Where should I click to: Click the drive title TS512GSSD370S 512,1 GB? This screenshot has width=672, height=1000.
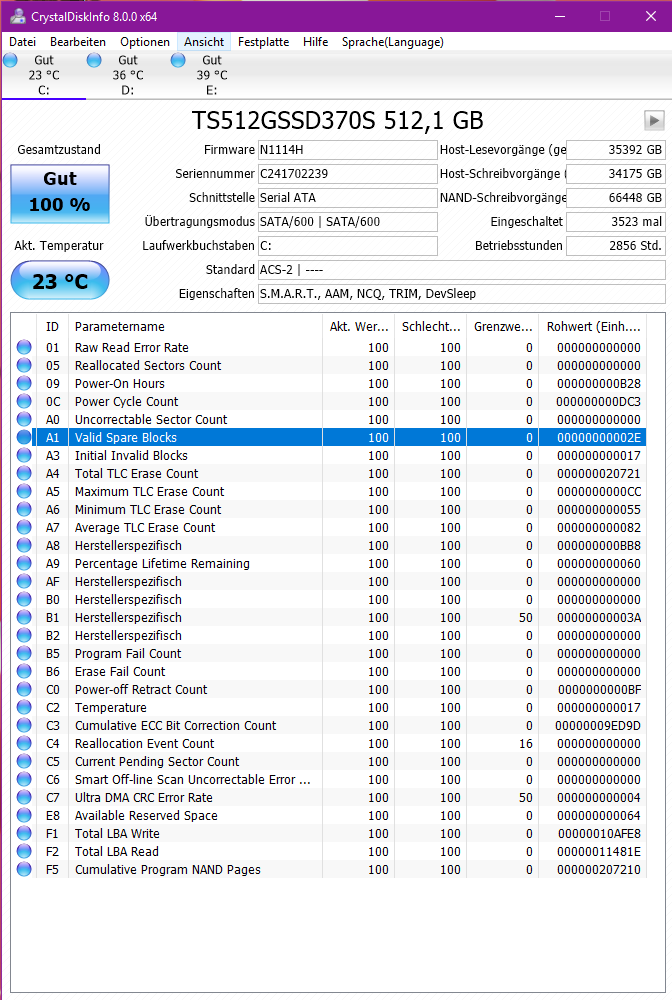pyautogui.click(x=337, y=121)
